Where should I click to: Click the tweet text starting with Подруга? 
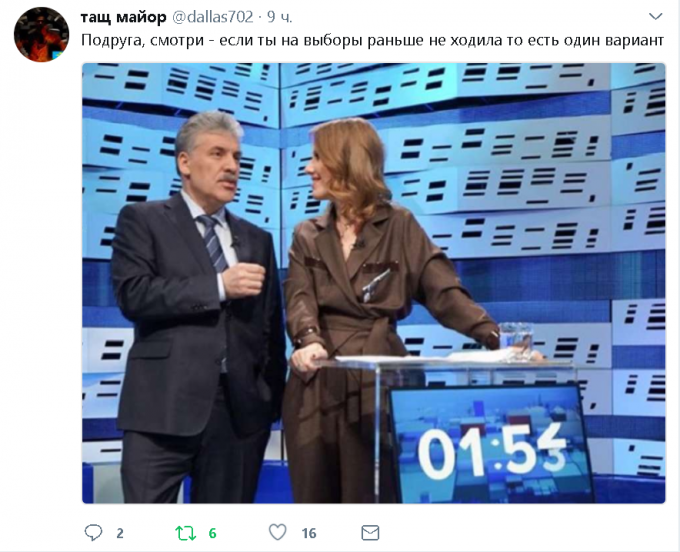pyautogui.click(x=373, y=40)
